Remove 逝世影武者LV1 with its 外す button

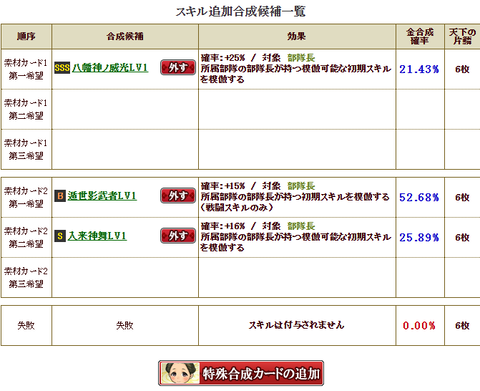pos(178,196)
